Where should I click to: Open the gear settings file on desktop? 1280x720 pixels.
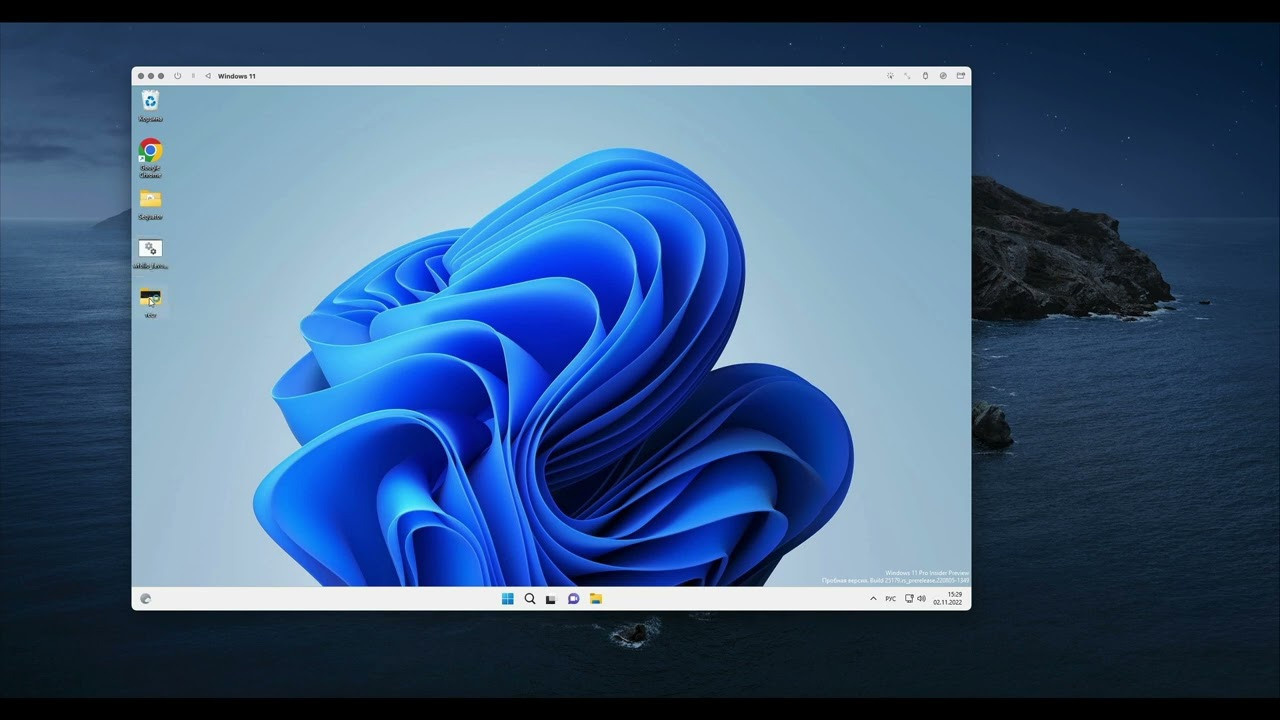pos(150,249)
